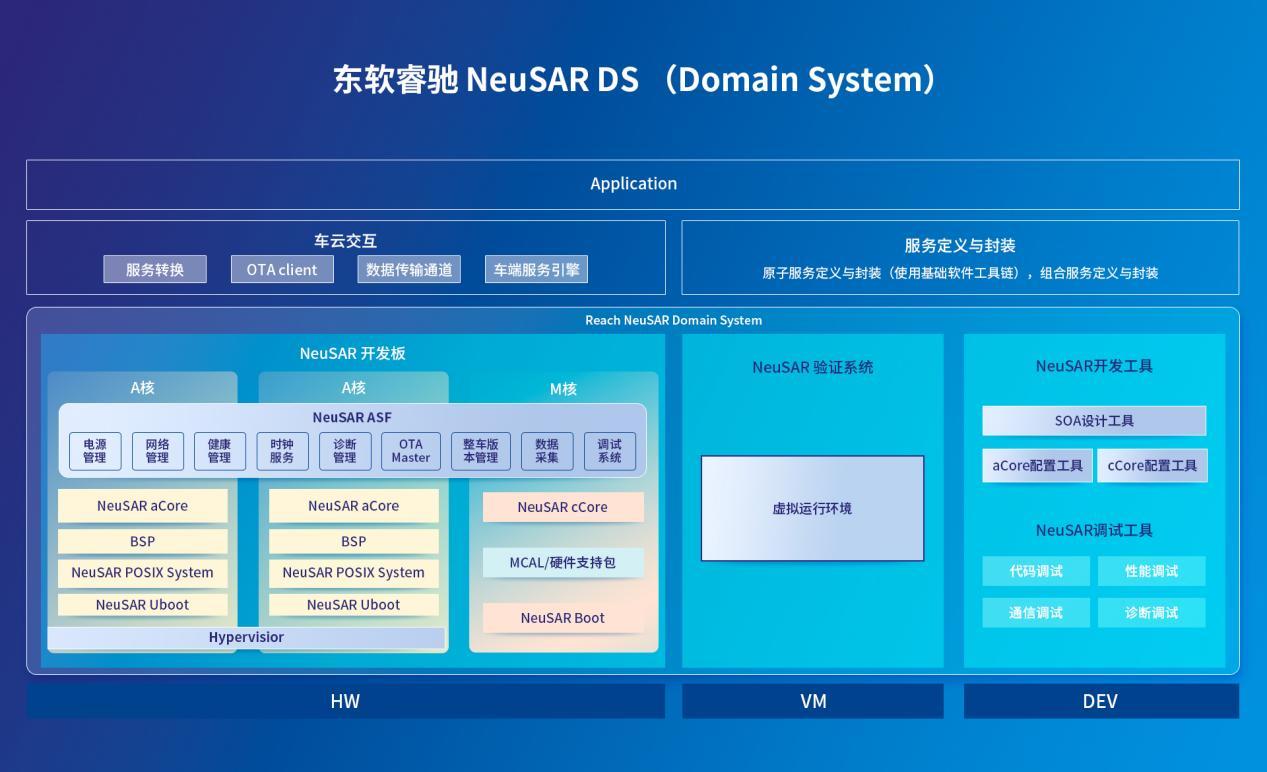Expand the NeuSAR 验证系统 section

812,367
